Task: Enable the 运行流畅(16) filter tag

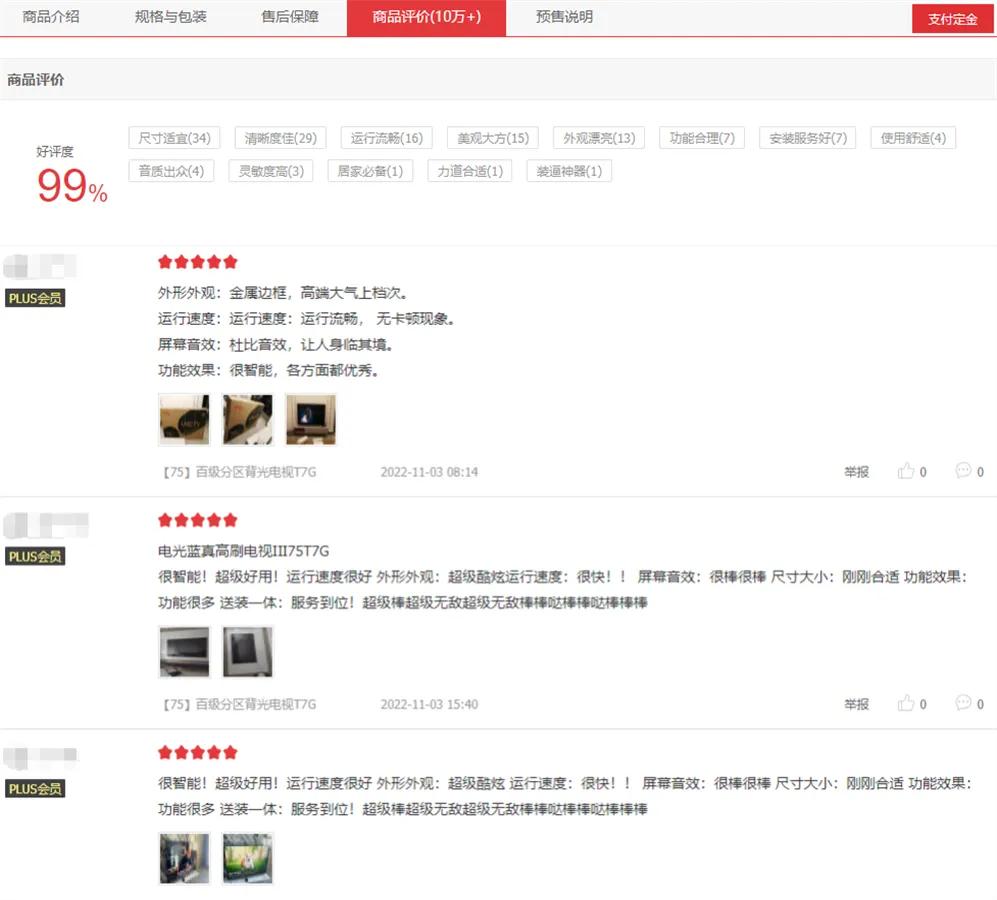Action: pos(385,138)
